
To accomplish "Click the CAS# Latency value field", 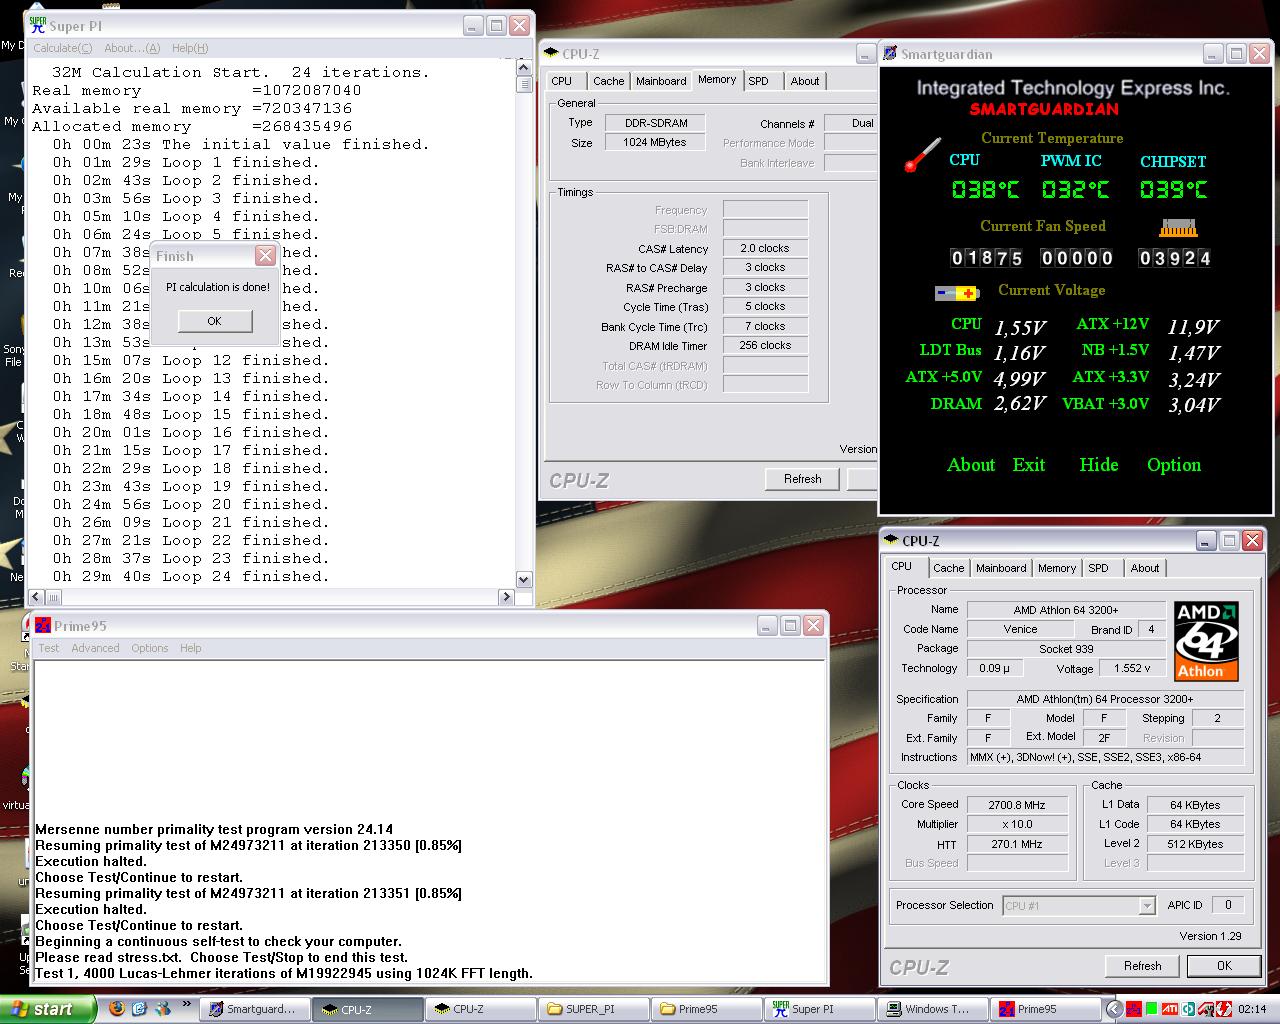I will click(765, 248).
